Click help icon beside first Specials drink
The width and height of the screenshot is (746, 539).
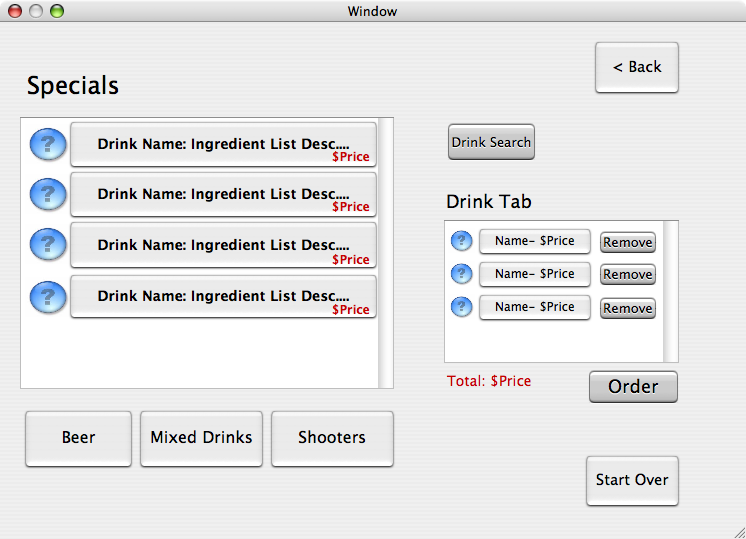coord(48,145)
